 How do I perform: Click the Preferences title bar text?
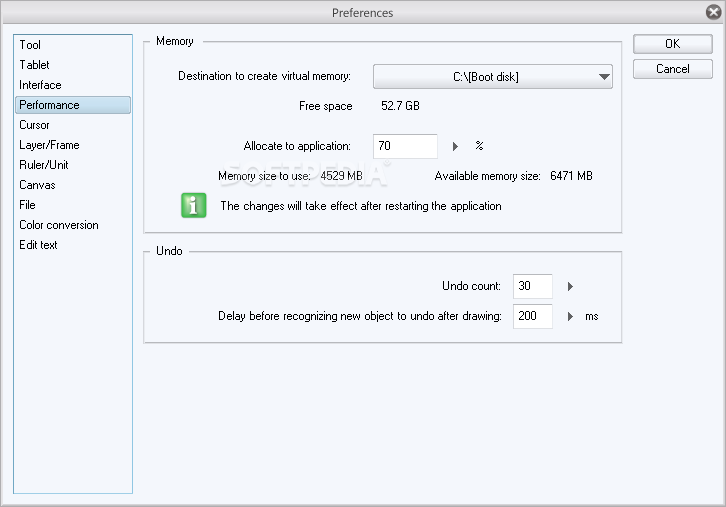click(363, 13)
